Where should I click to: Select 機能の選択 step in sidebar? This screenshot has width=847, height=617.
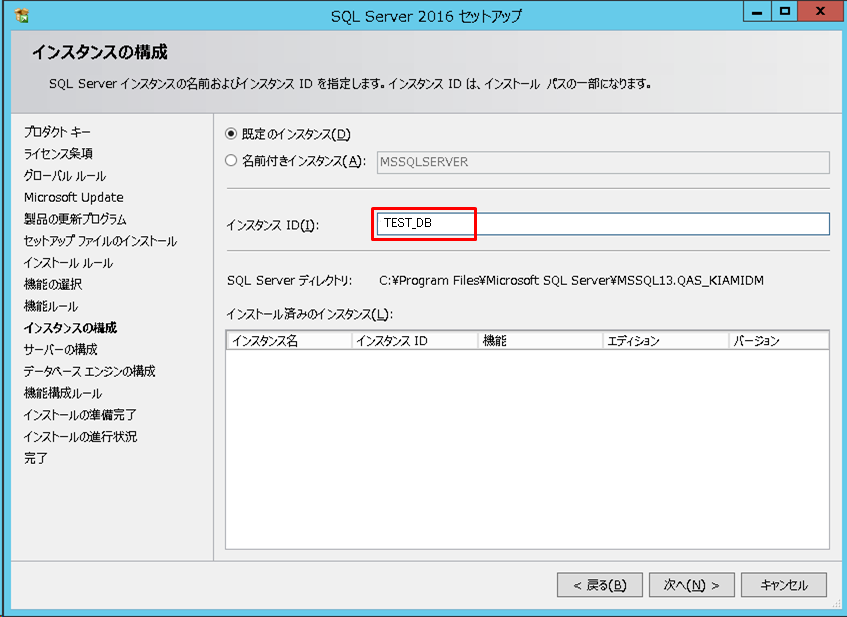pyautogui.click(x=53, y=284)
